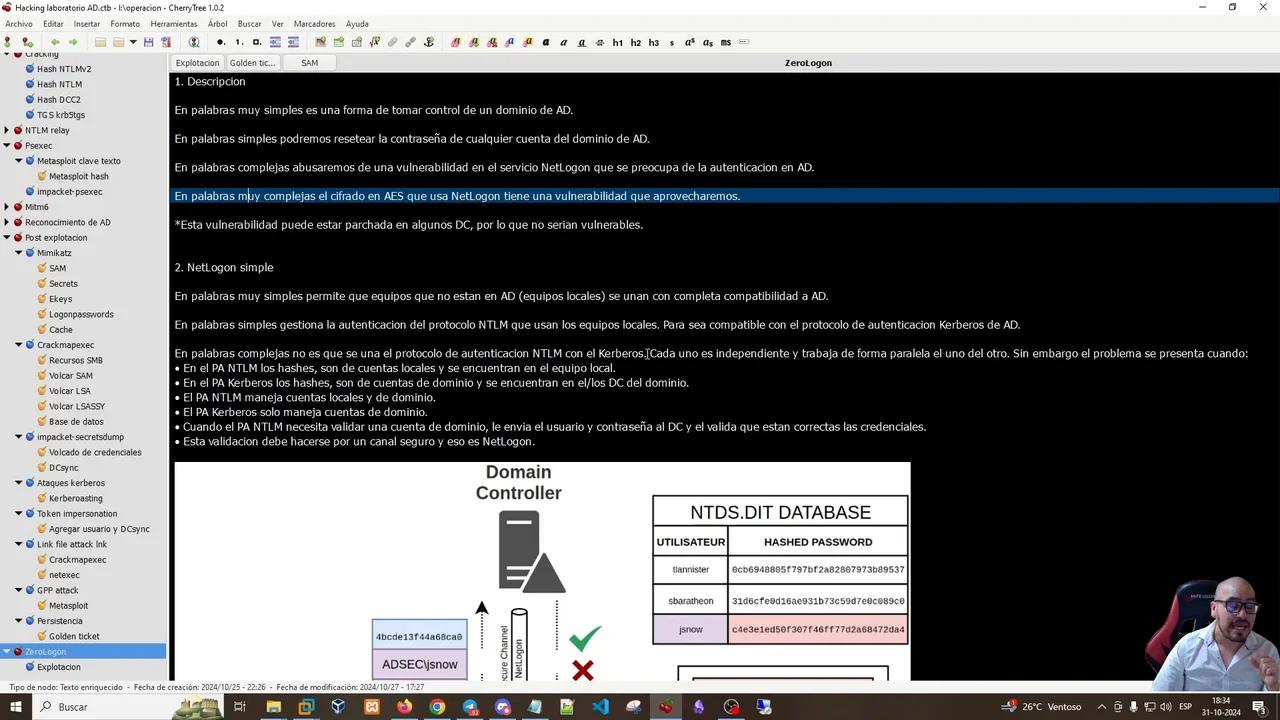Toggle underline formatting

(x=581, y=42)
